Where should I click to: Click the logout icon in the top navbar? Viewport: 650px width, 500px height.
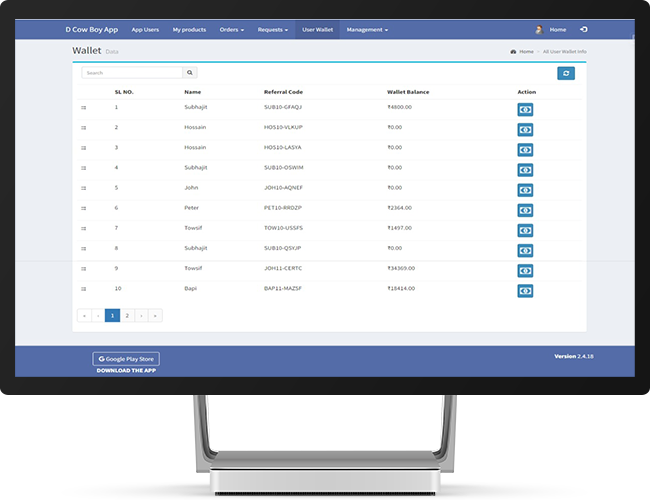[583, 30]
